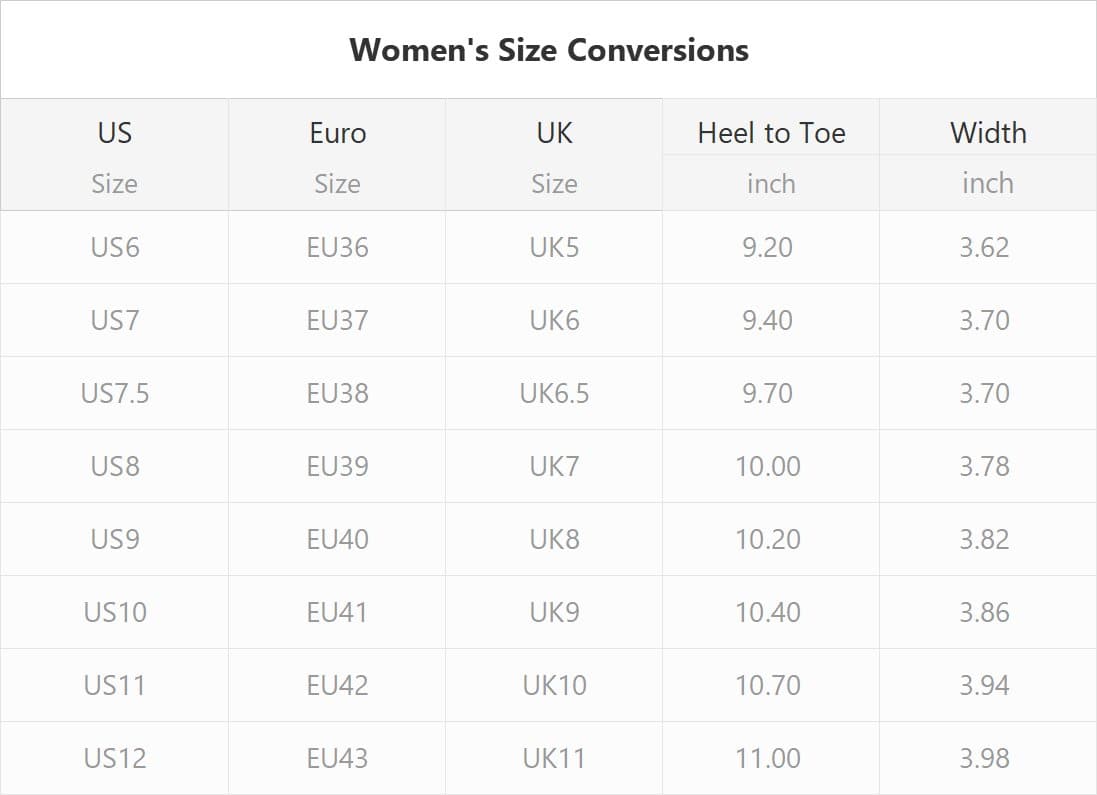1097x795 pixels.
Task: Select the Width column header
Action: tap(988, 133)
